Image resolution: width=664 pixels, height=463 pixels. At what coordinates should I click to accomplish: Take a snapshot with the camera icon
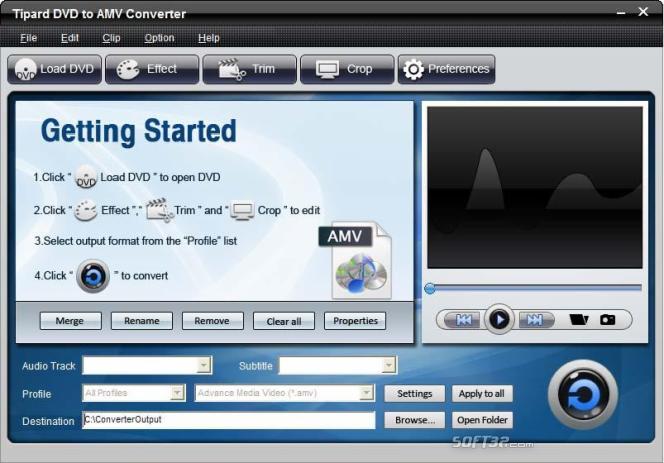pyautogui.click(x=608, y=319)
